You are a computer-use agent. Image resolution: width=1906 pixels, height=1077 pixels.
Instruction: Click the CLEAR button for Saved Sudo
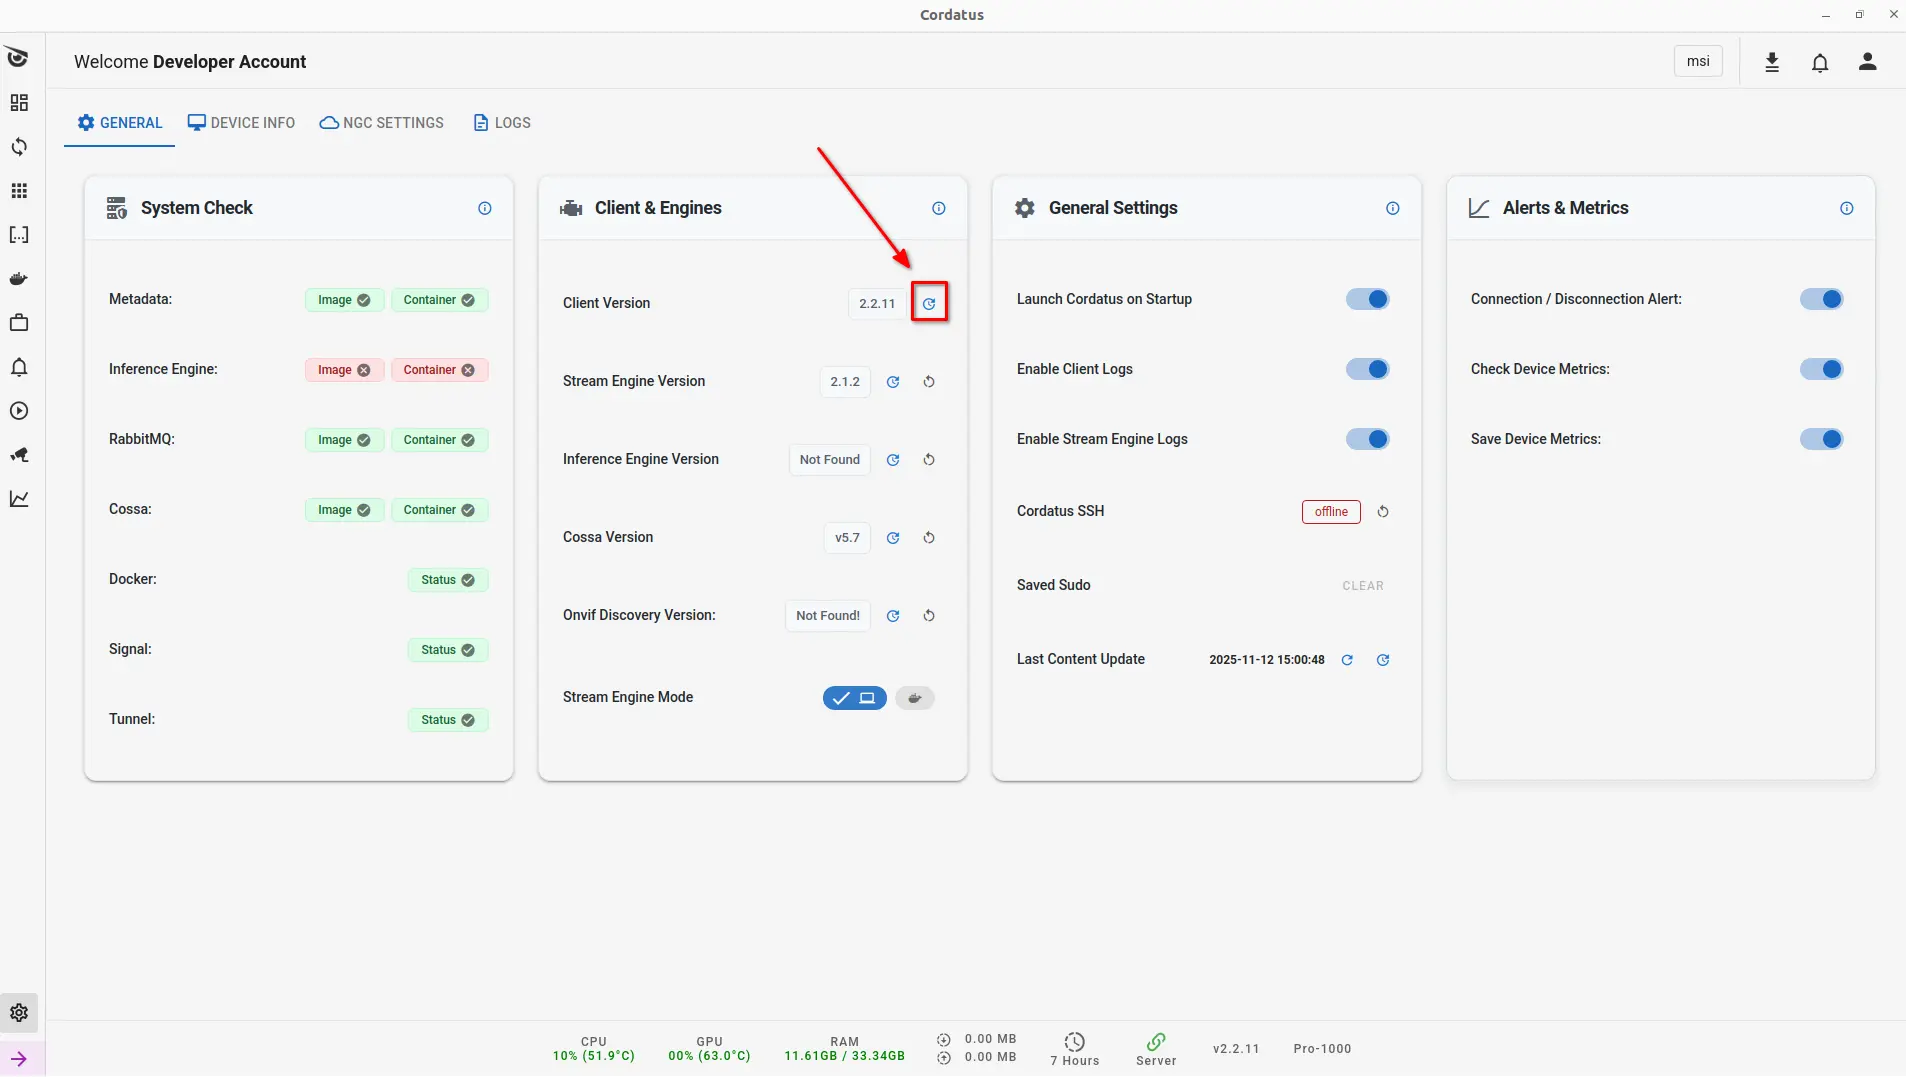click(x=1363, y=586)
